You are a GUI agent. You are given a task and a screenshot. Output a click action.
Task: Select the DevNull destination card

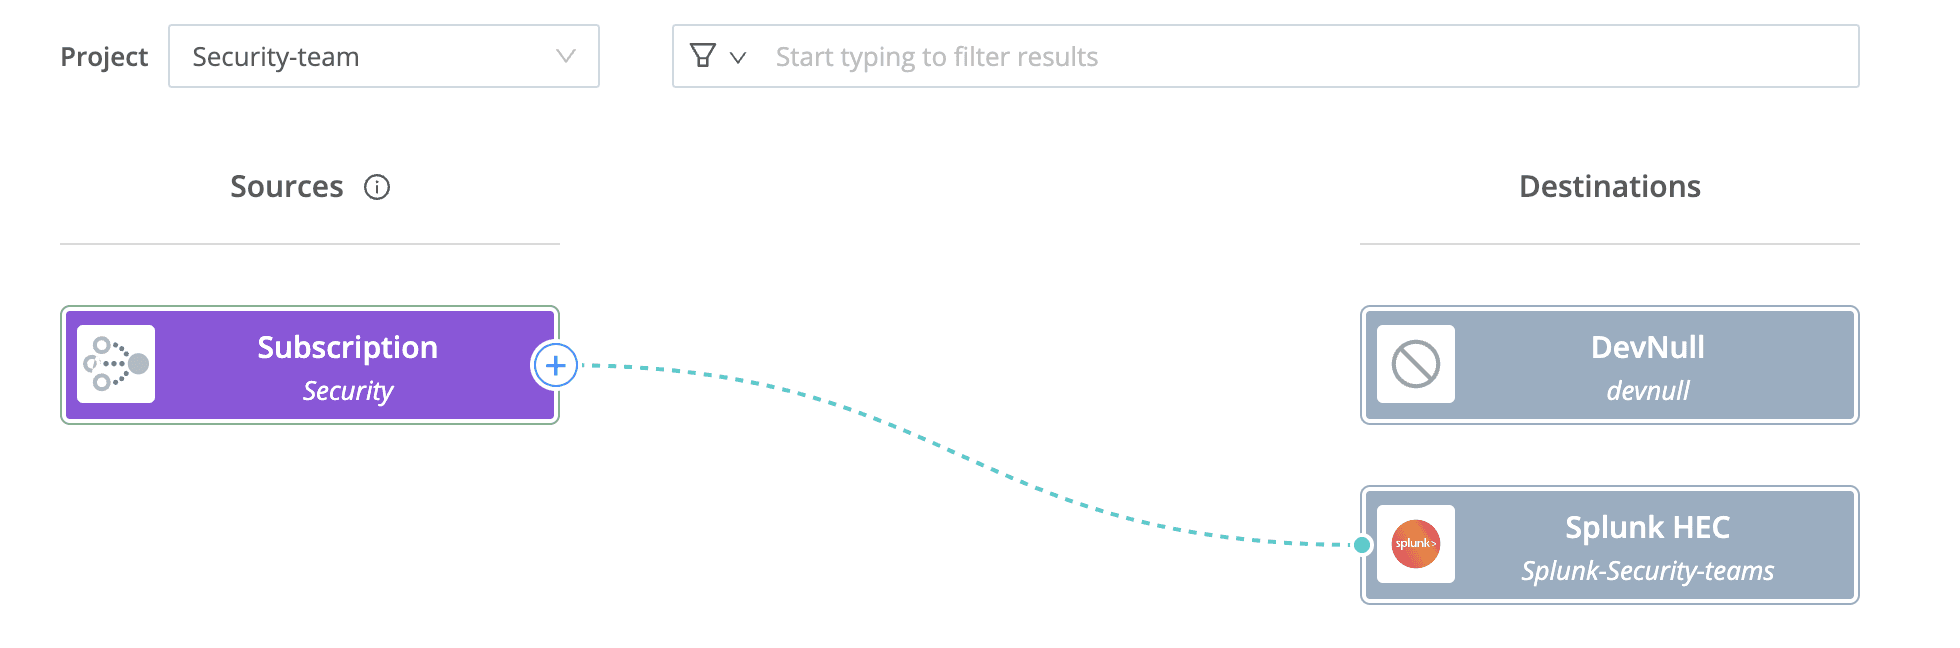(1608, 365)
